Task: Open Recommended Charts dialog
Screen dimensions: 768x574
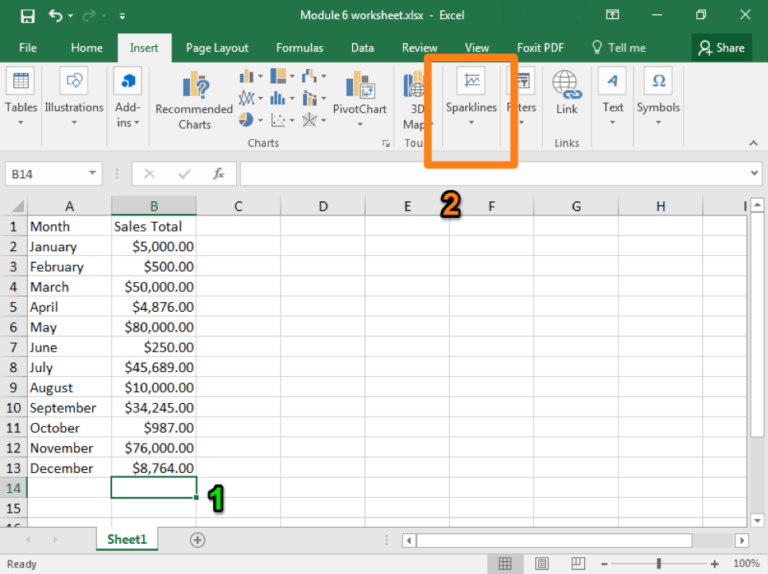Action: pyautogui.click(x=194, y=100)
